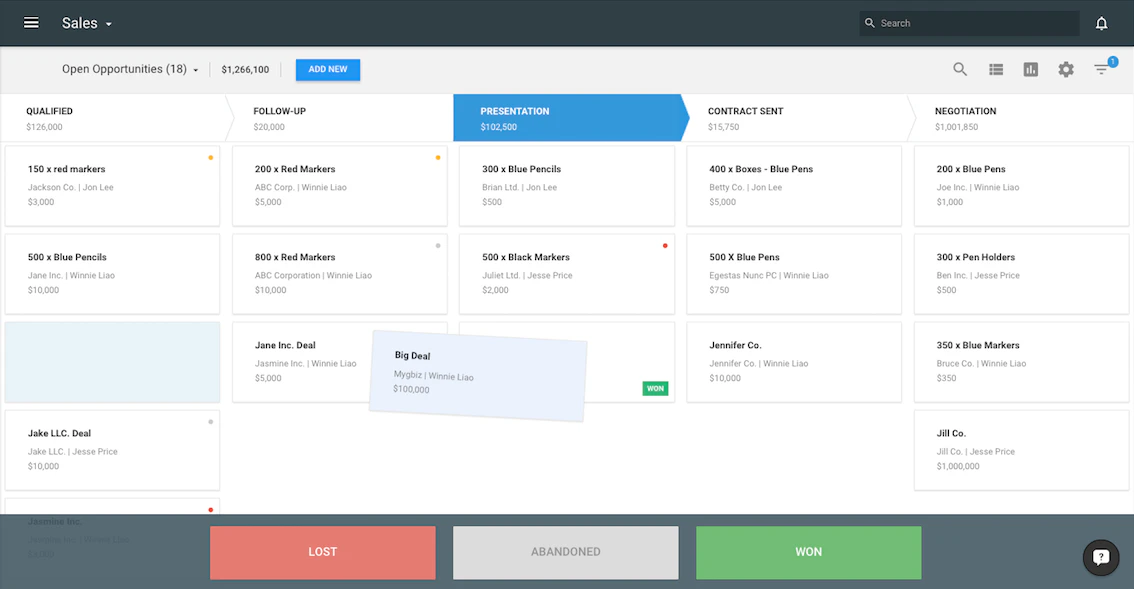The height and width of the screenshot is (589, 1134).
Task: Expand the Open Opportunities (18) dropdown
Action: point(130,69)
